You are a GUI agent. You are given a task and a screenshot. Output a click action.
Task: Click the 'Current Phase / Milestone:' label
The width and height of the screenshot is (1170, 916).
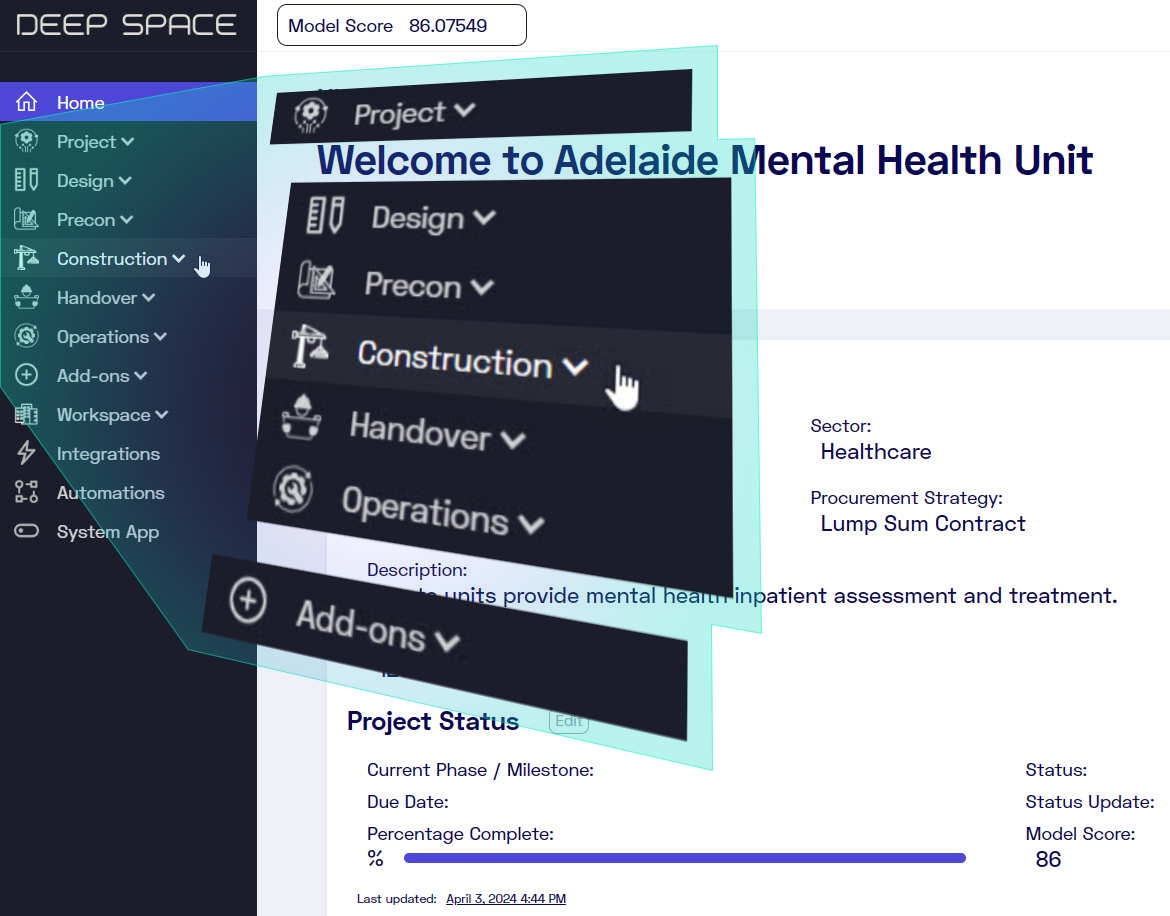click(481, 770)
